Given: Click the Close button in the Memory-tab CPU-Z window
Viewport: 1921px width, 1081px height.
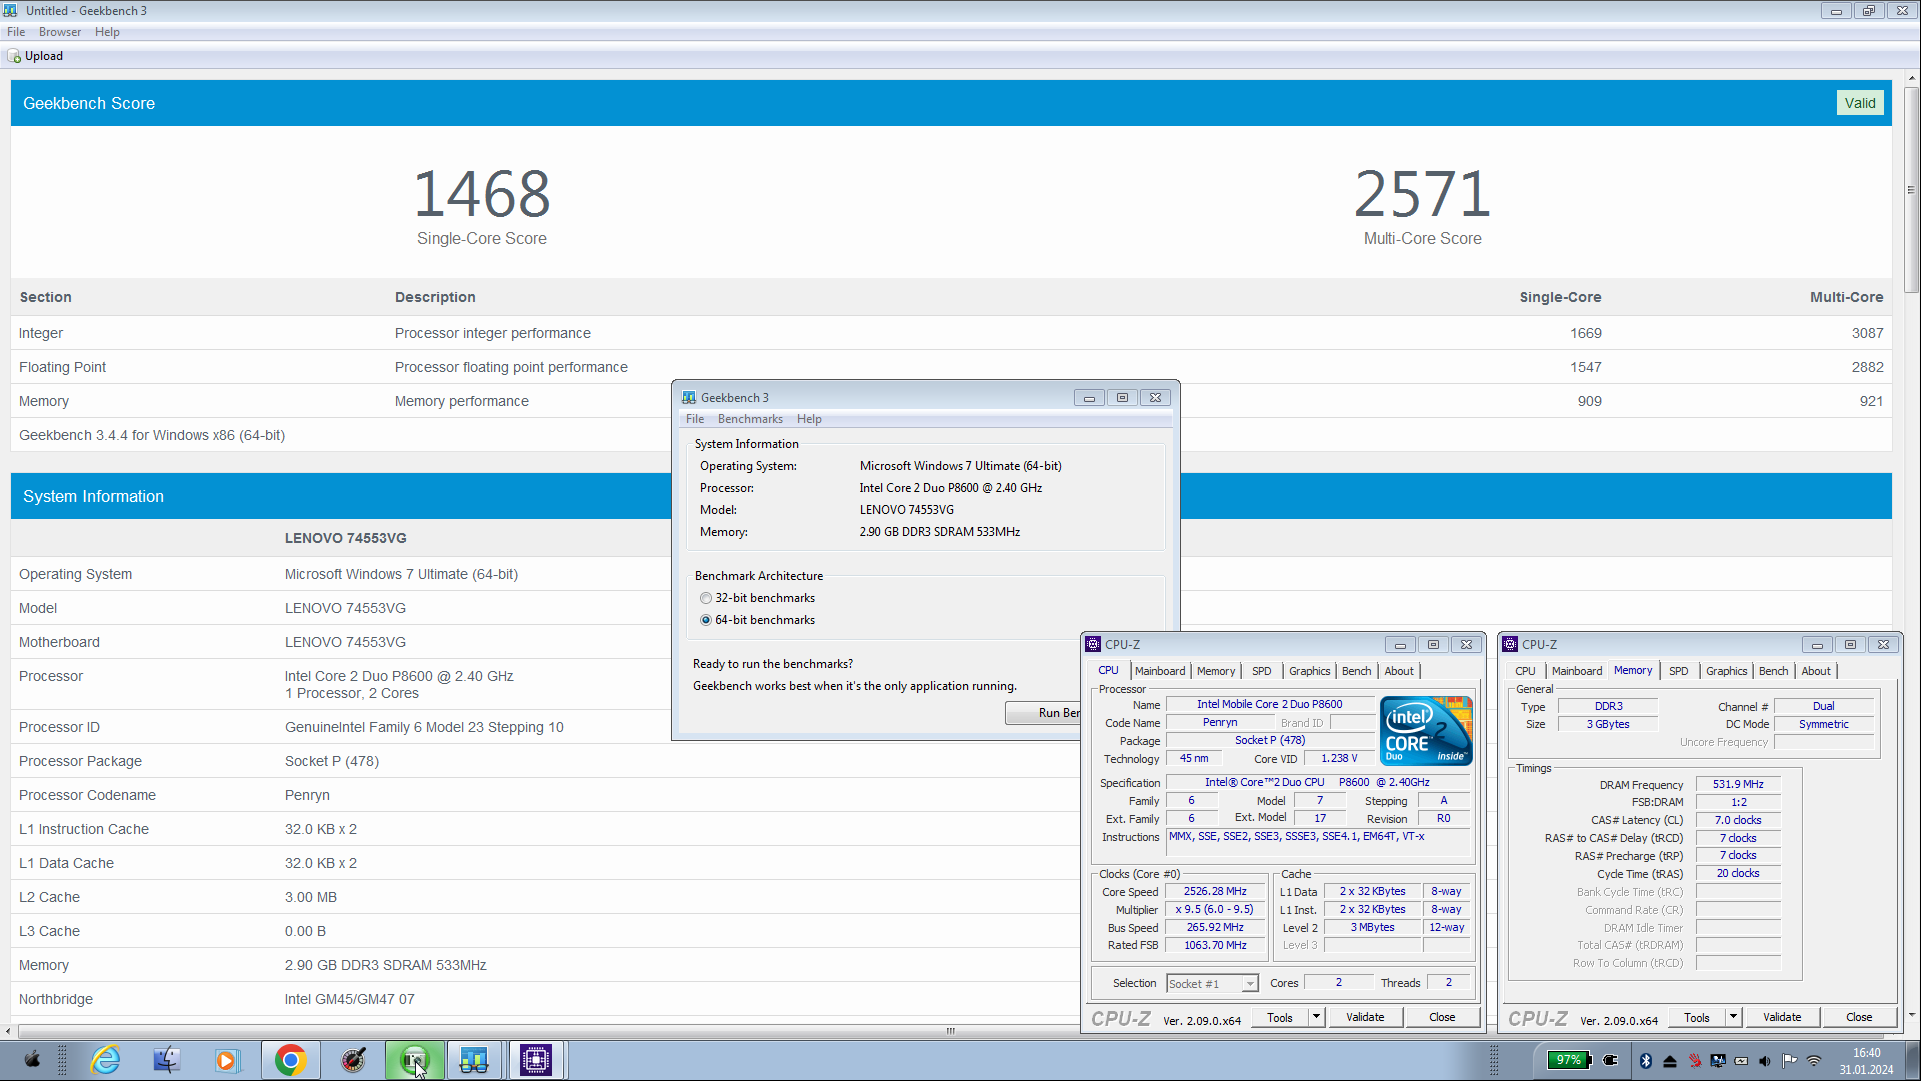Looking at the screenshot, I should click(1859, 1017).
